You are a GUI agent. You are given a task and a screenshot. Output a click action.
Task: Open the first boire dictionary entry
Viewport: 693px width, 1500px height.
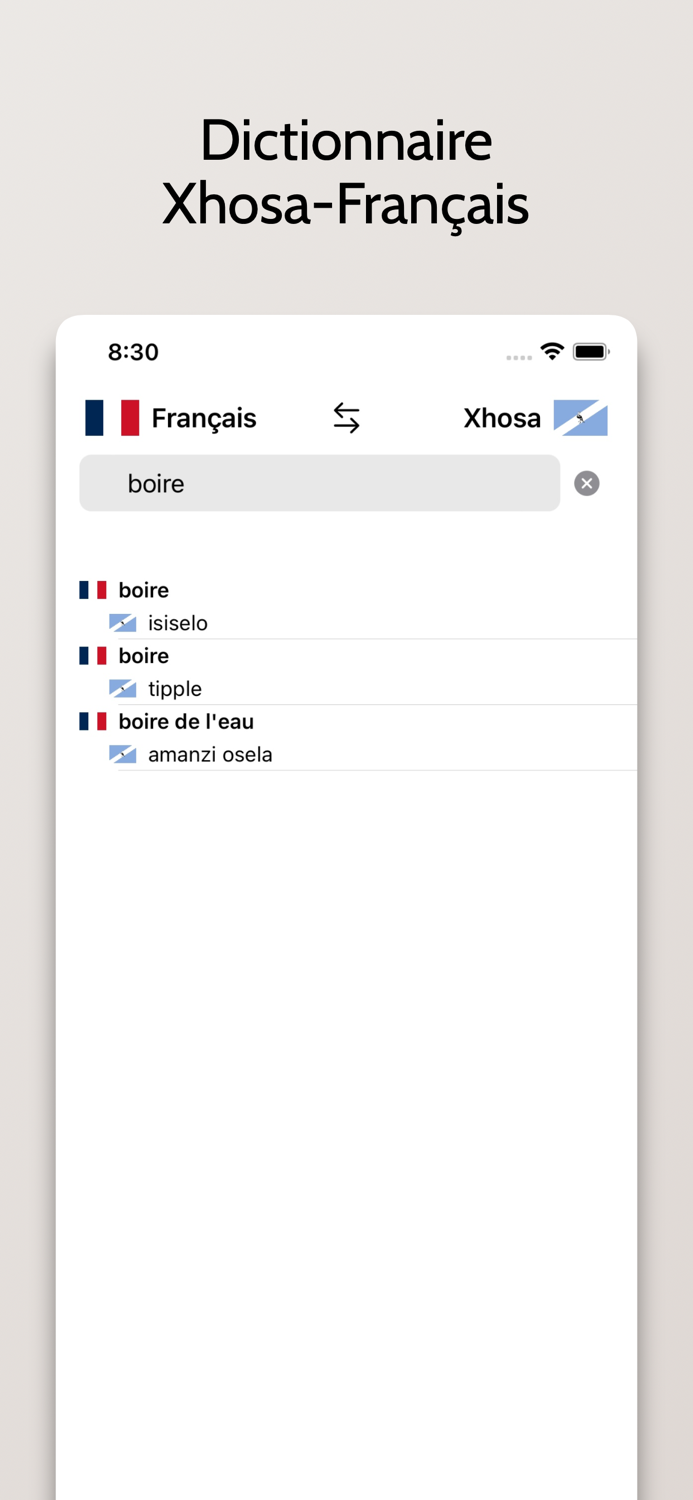coord(143,589)
